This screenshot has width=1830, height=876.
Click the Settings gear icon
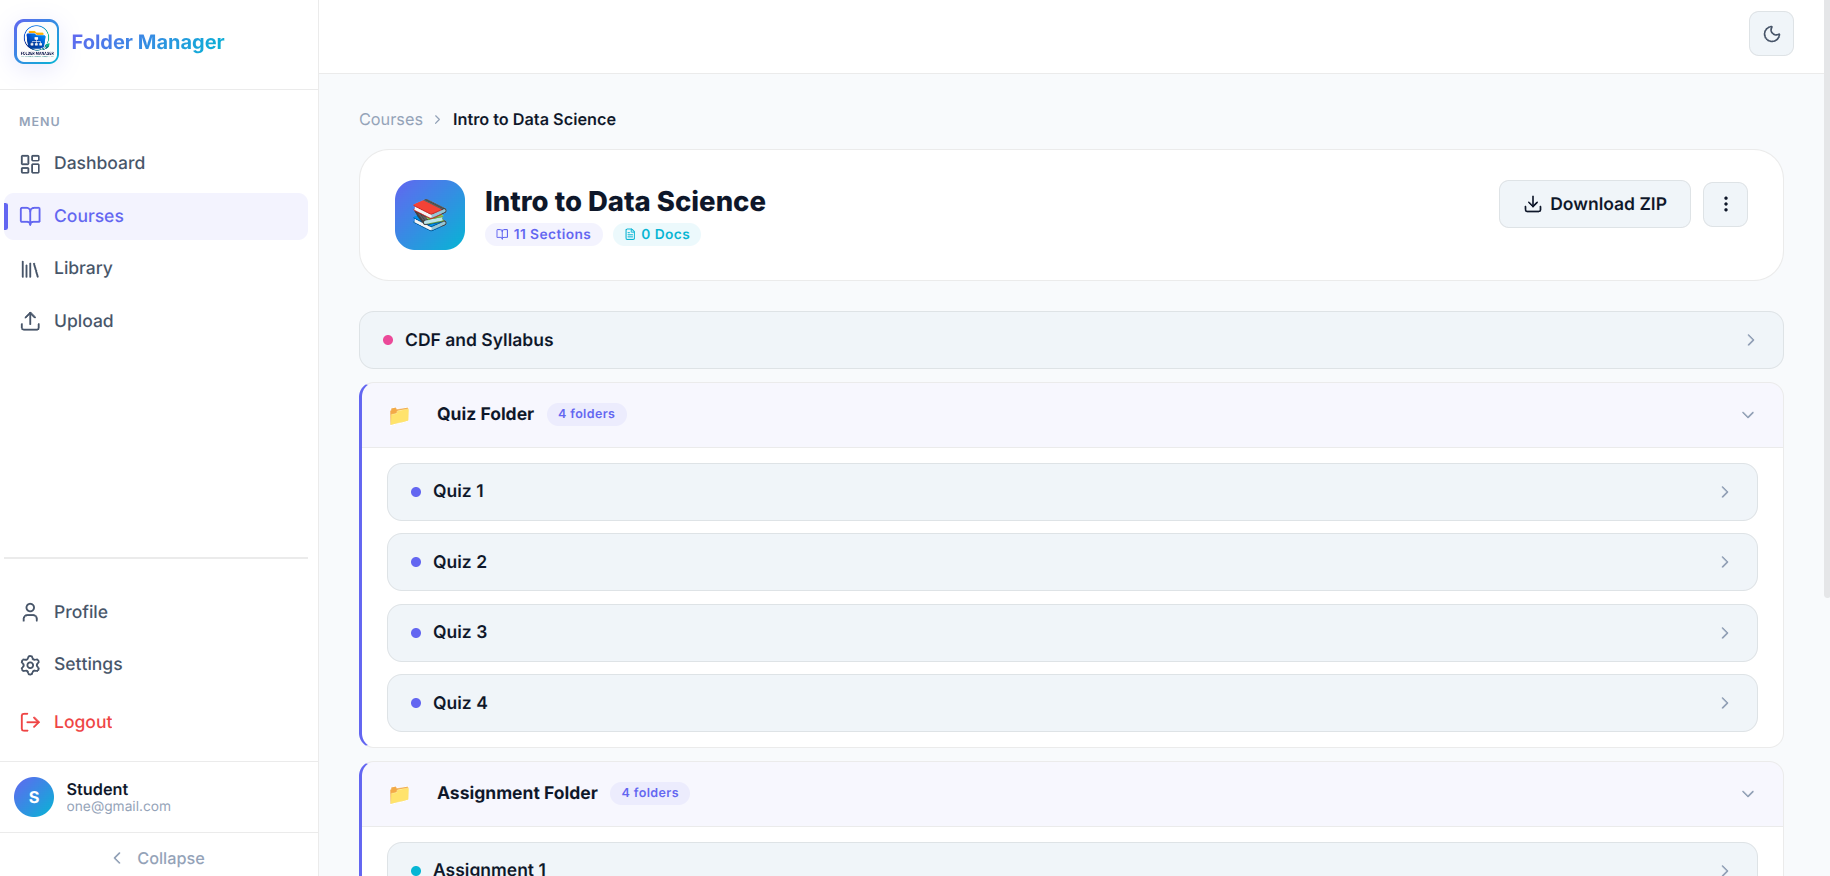(30, 665)
